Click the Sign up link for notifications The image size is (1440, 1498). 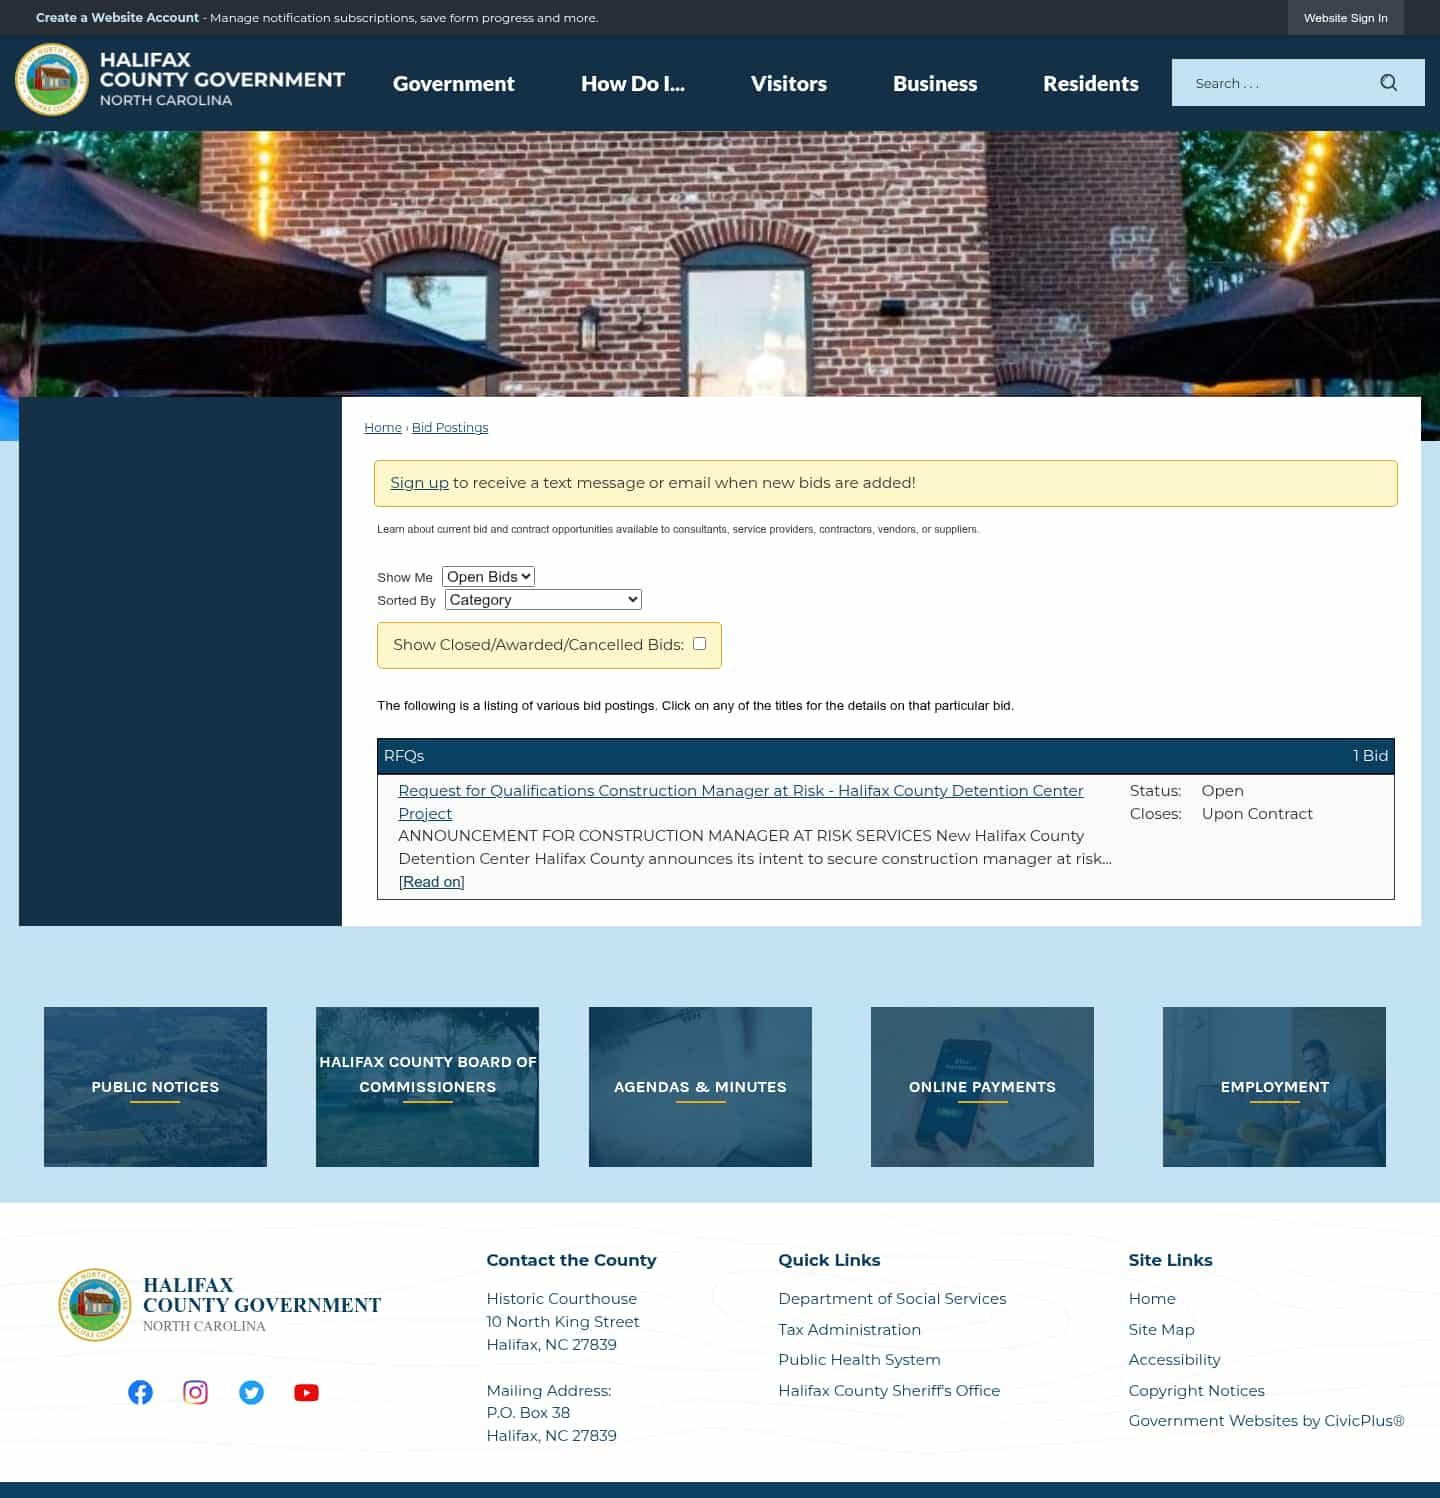click(x=419, y=482)
